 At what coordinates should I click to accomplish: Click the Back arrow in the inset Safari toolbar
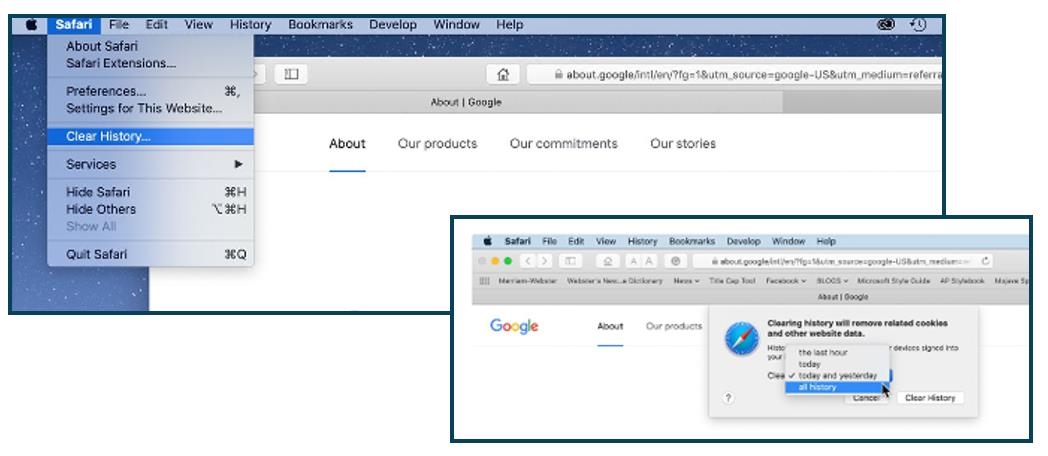point(528,261)
